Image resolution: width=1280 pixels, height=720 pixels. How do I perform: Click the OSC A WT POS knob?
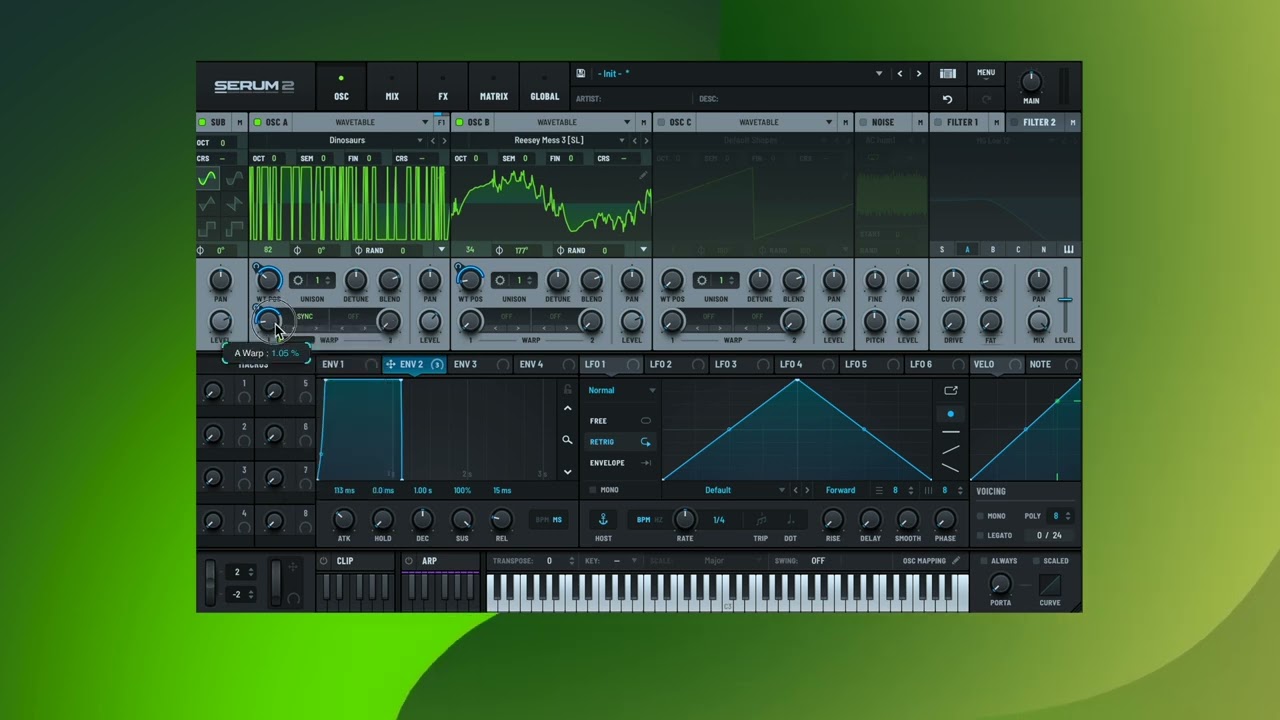(268, 281)
